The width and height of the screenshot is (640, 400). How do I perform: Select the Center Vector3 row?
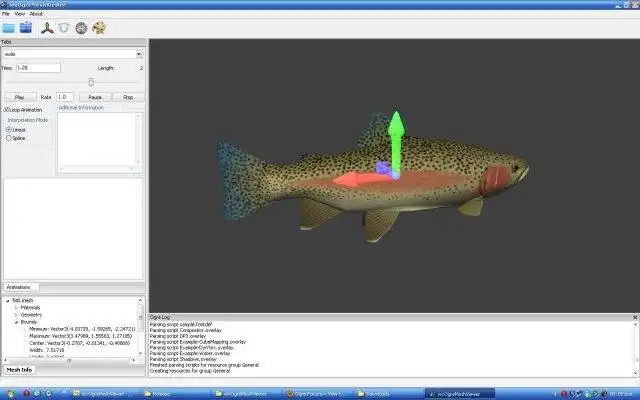[80, 343]
